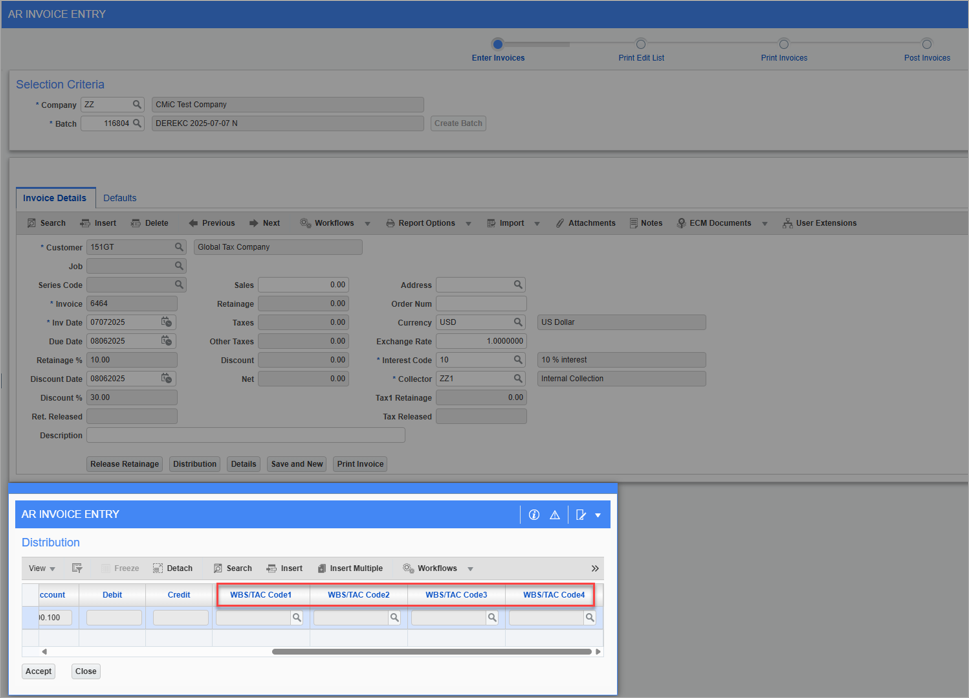Click Debit cell in distribution row
The image size is (969, 698).
click(114, 618)
